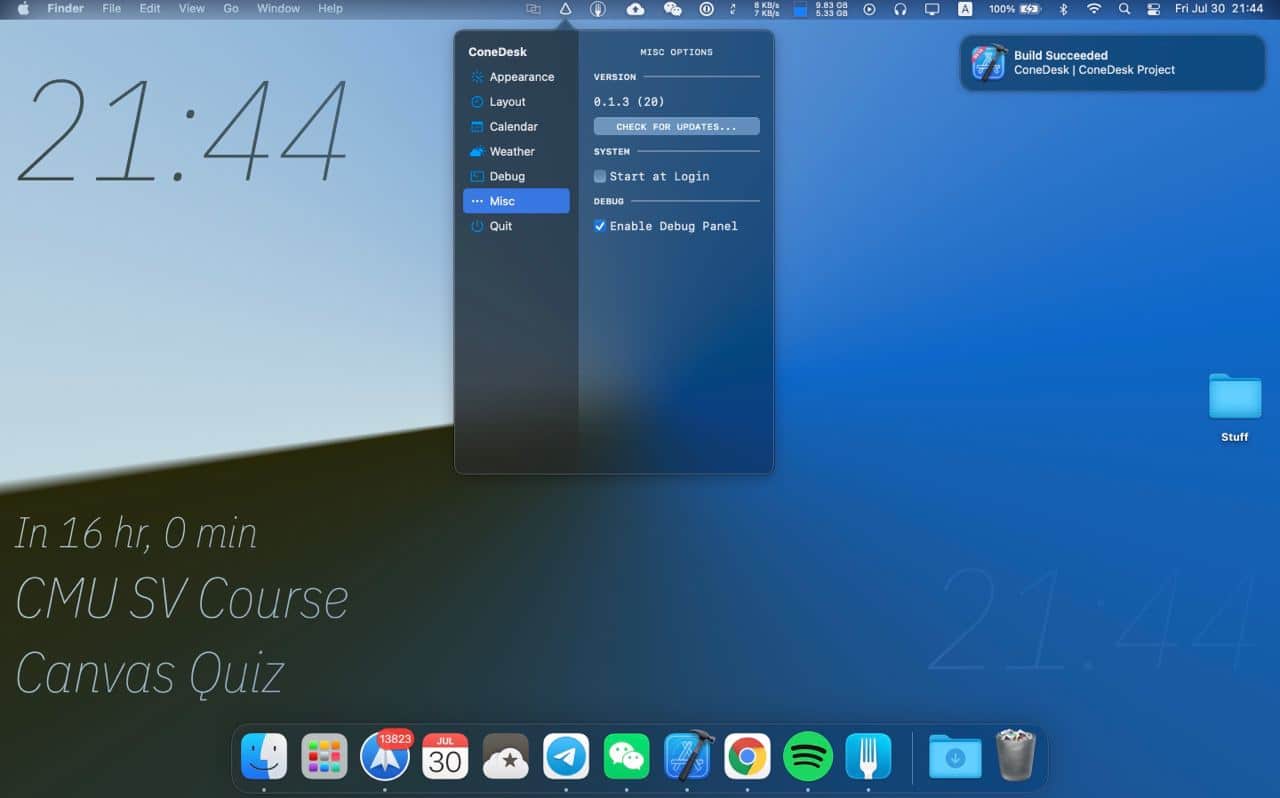Open Spotlight search icon
1280x798 pixels.
click(x=1124, y=9)
